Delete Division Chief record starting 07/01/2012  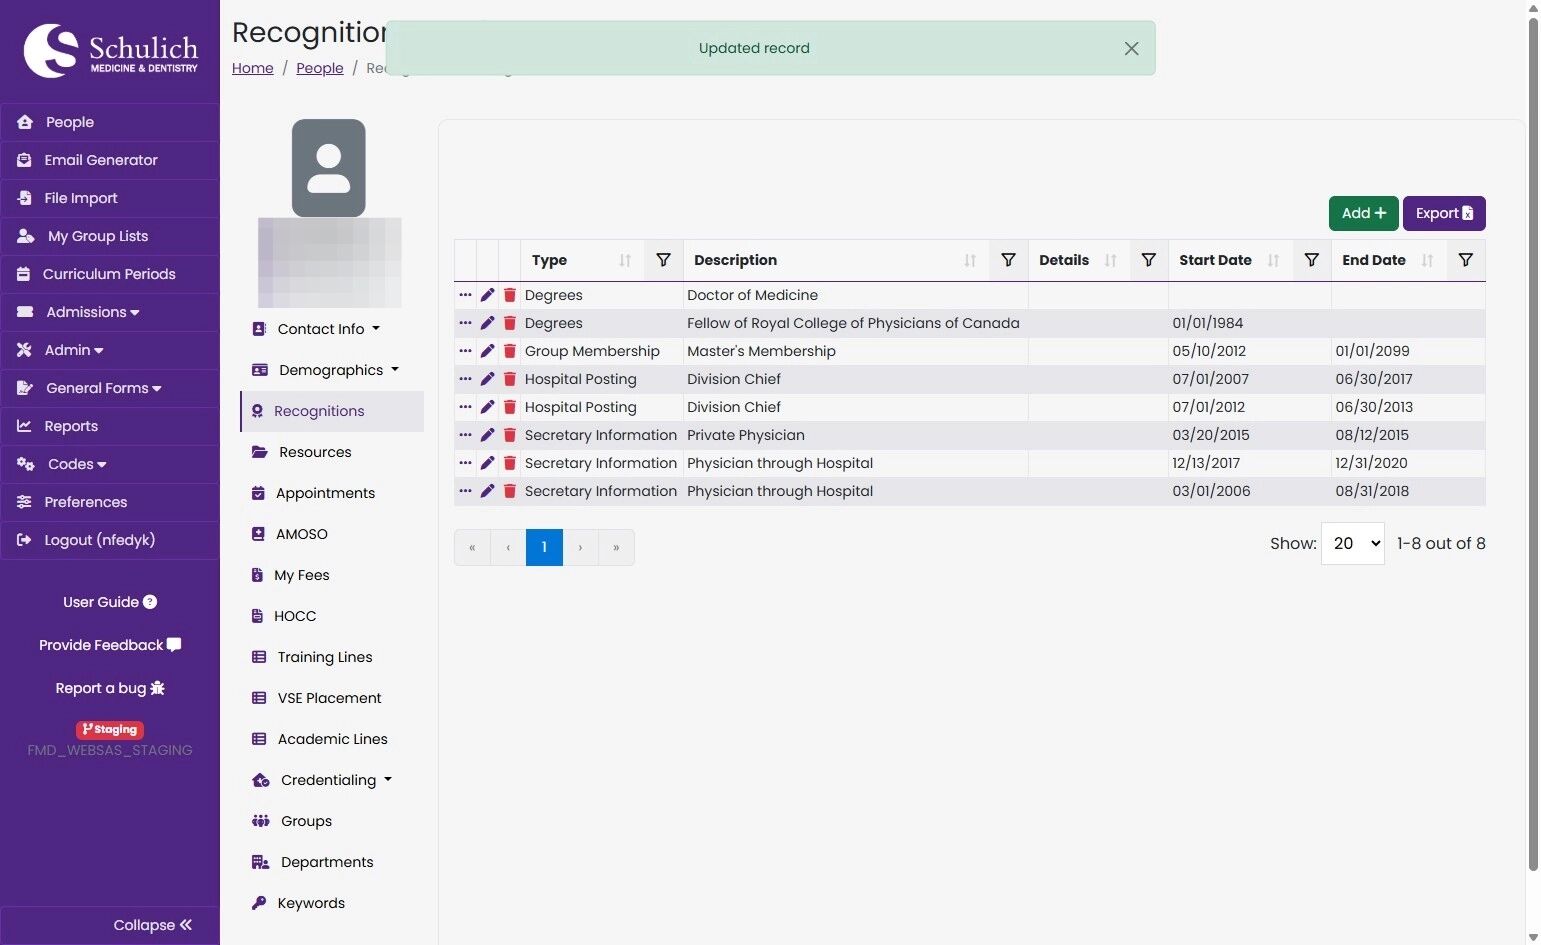click(x=510, y=407)
